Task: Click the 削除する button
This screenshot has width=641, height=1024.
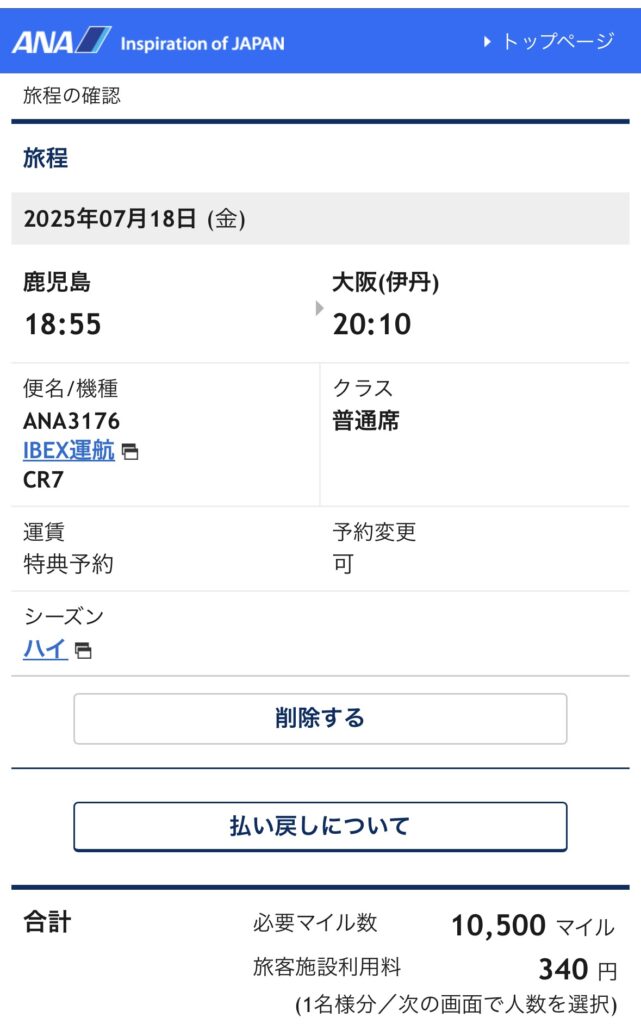Action: pos(320,718)
